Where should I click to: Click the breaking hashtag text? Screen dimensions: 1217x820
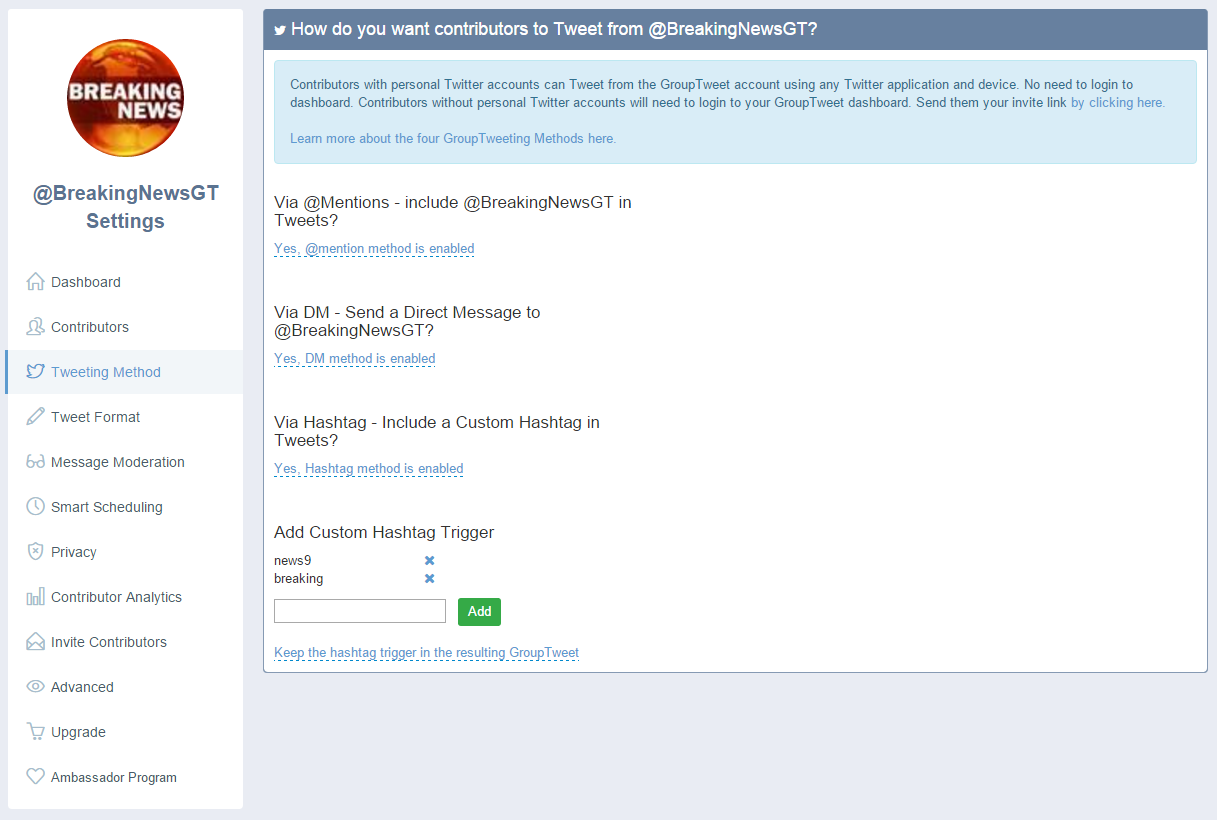299,578
